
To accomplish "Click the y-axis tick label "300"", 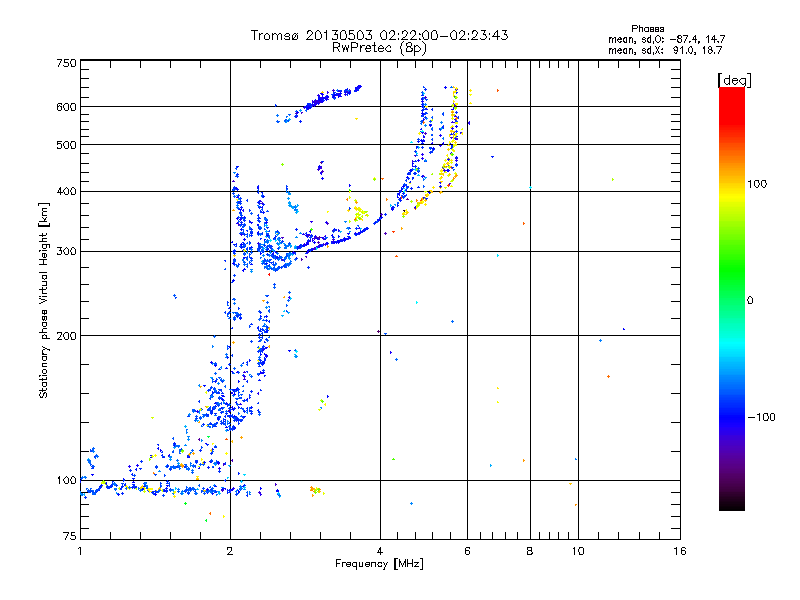I will click(66, 252).
